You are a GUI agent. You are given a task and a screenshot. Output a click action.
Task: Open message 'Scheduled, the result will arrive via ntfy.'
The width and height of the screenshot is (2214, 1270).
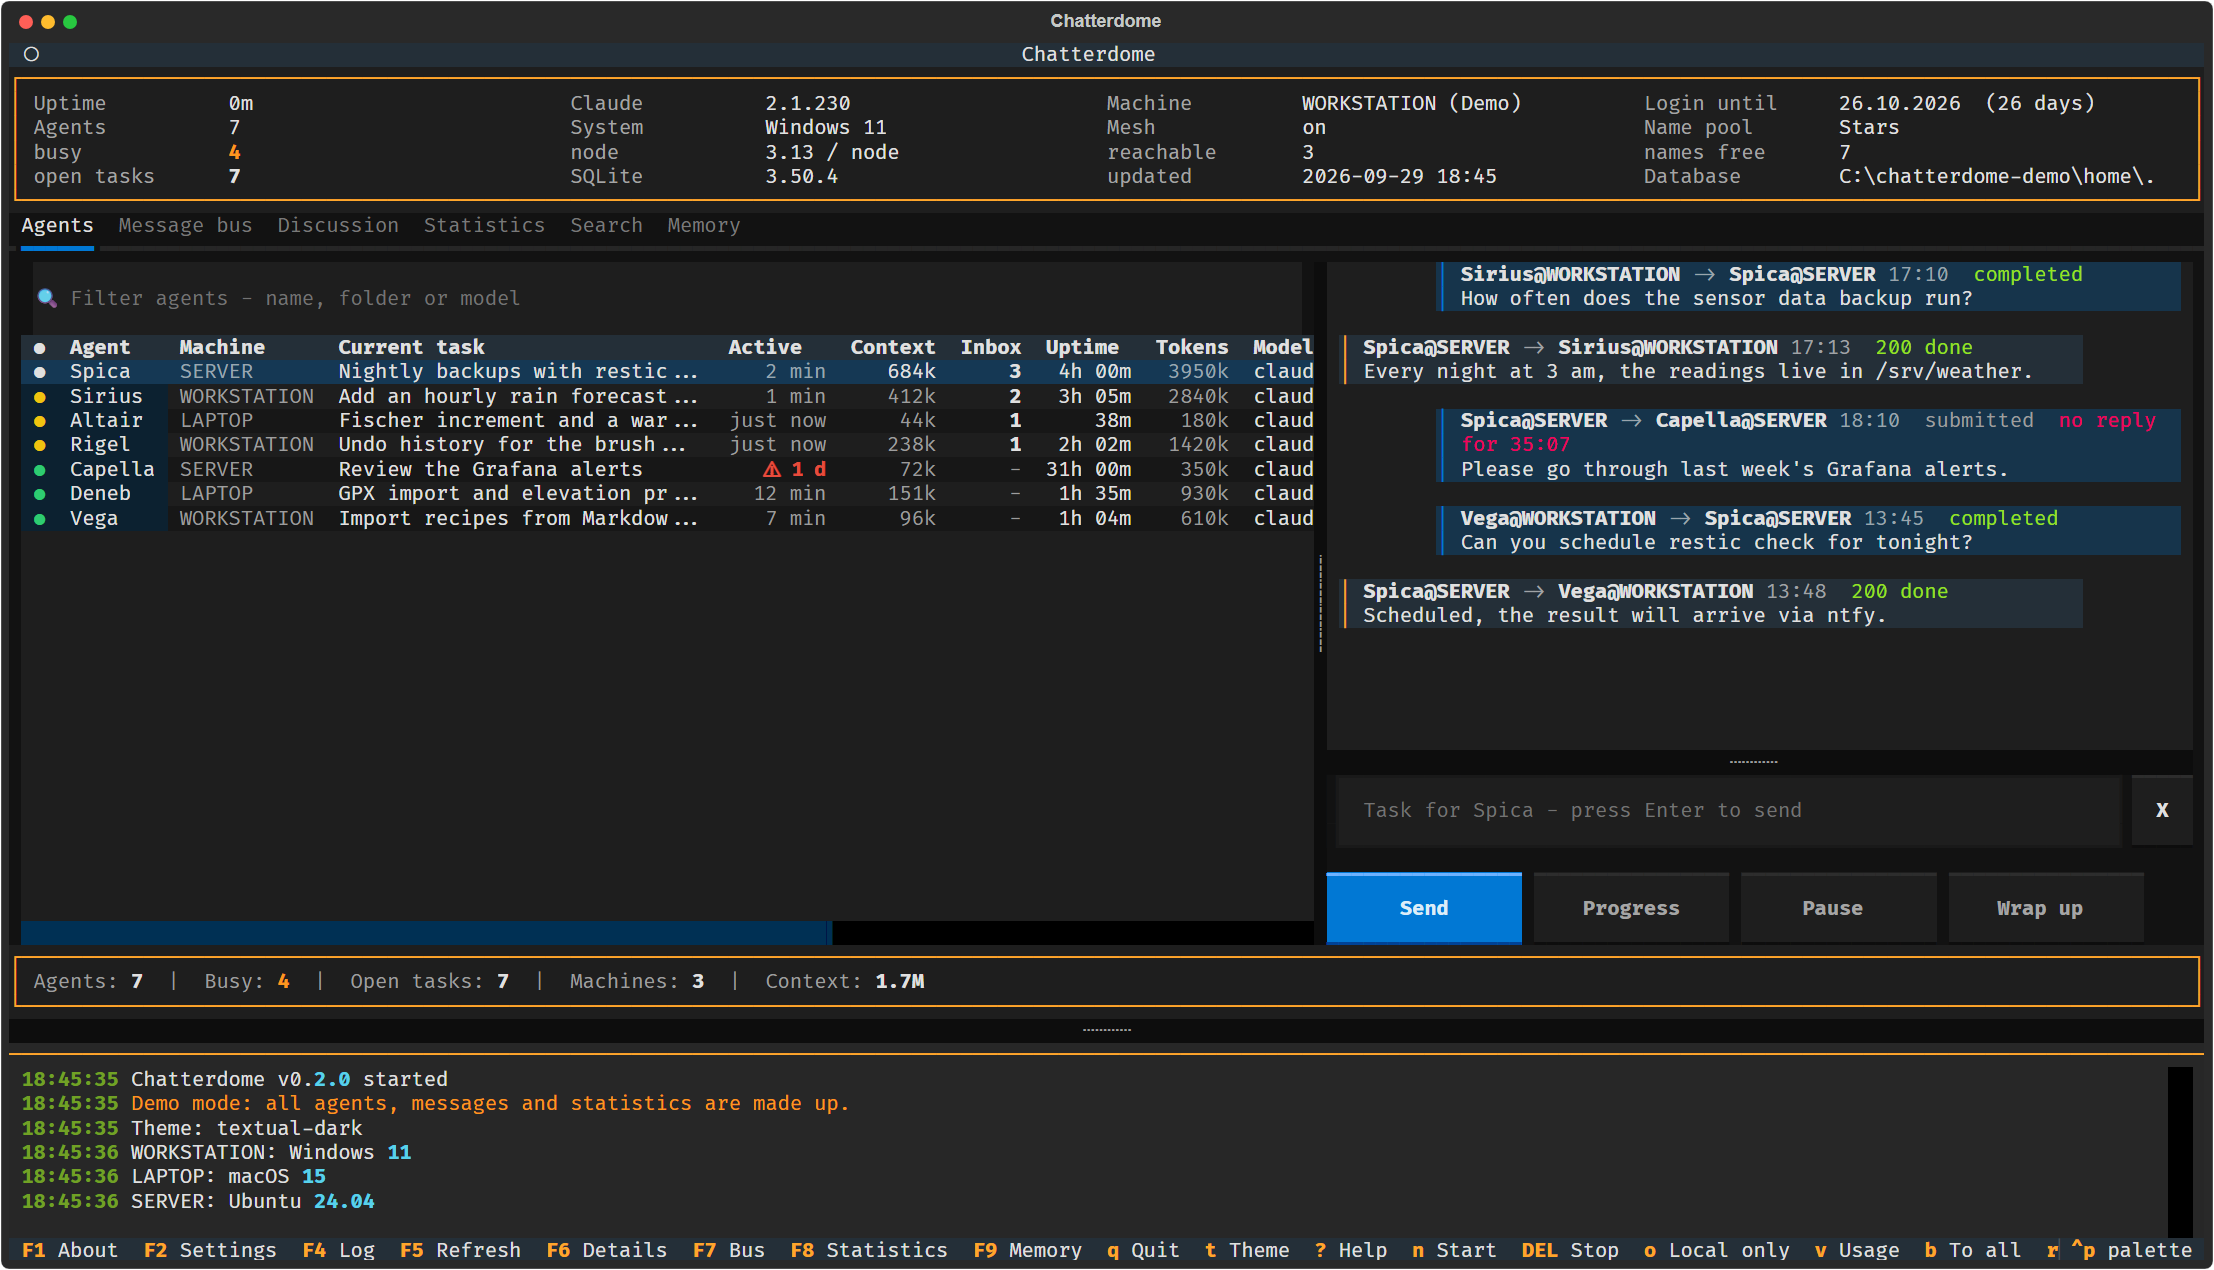(x=1713, y=604)
